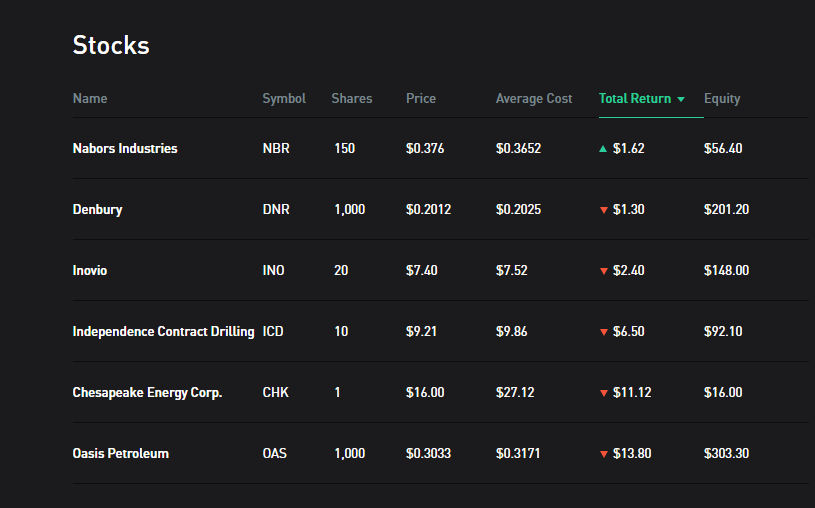Sort by the Average Cost column header
The image size is (815, 508).
534,99
